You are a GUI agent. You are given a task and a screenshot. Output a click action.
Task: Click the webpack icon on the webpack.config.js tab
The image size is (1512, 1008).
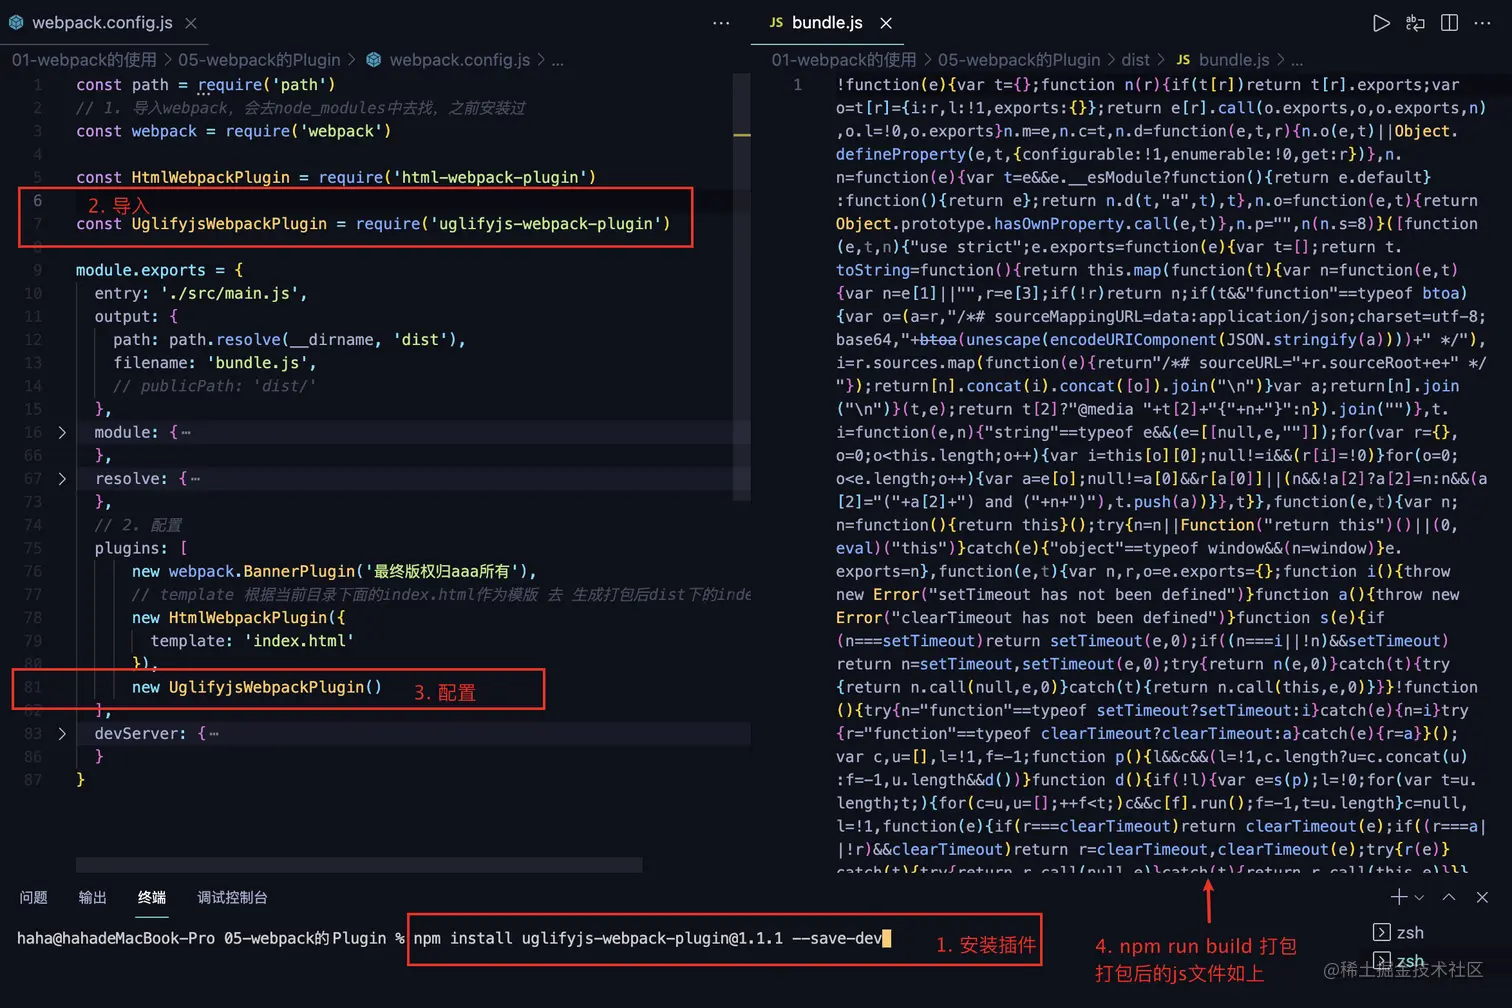click(16, 22)
